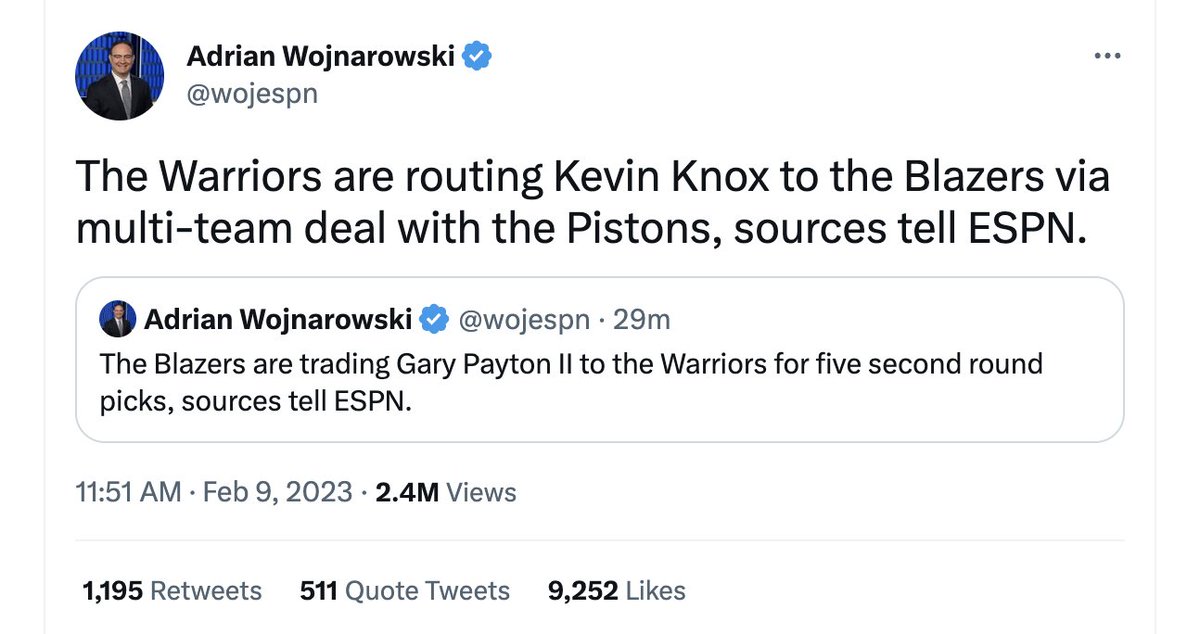Open the main author name Adrian Wojnarowski
The height and width of the screenshot is (634, 1200).
[320, 57]
